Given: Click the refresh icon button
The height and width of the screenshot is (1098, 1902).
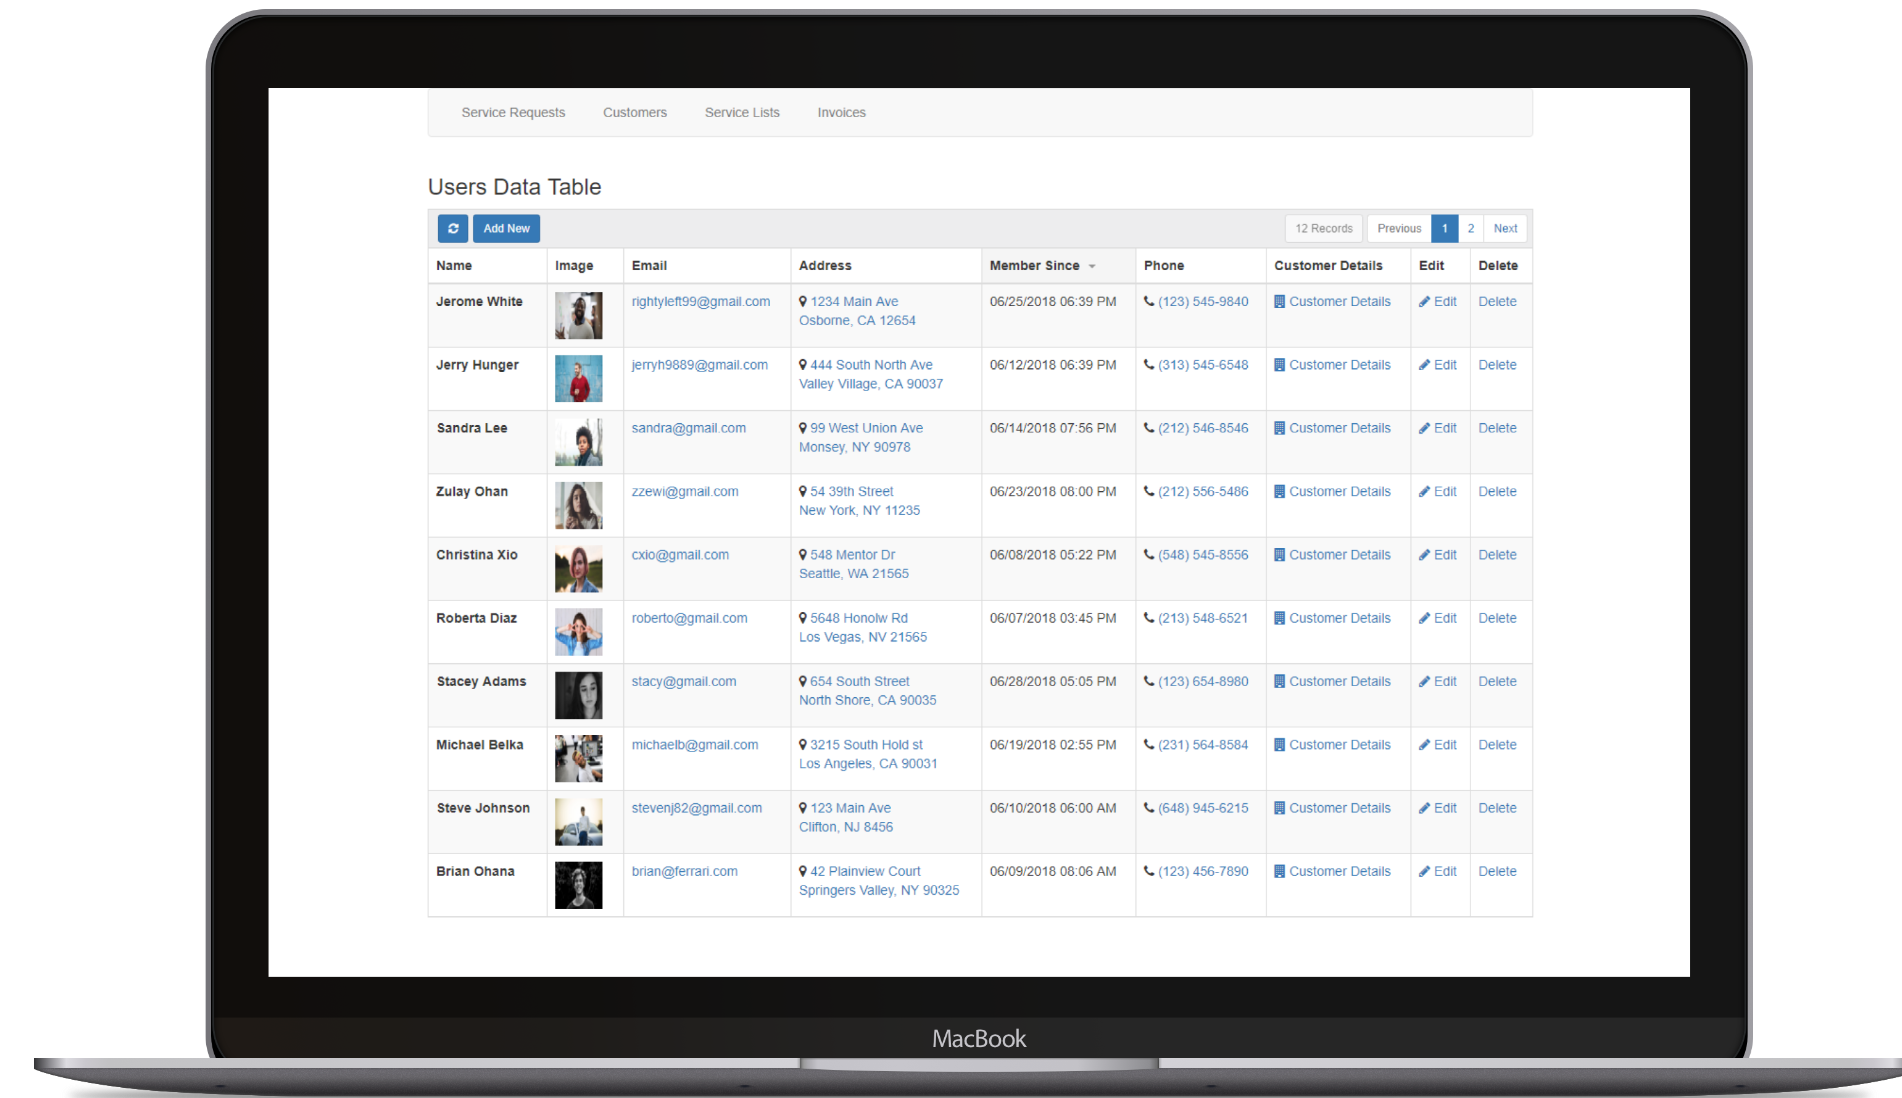Looking at the screenshot, I should coord(452,228).
